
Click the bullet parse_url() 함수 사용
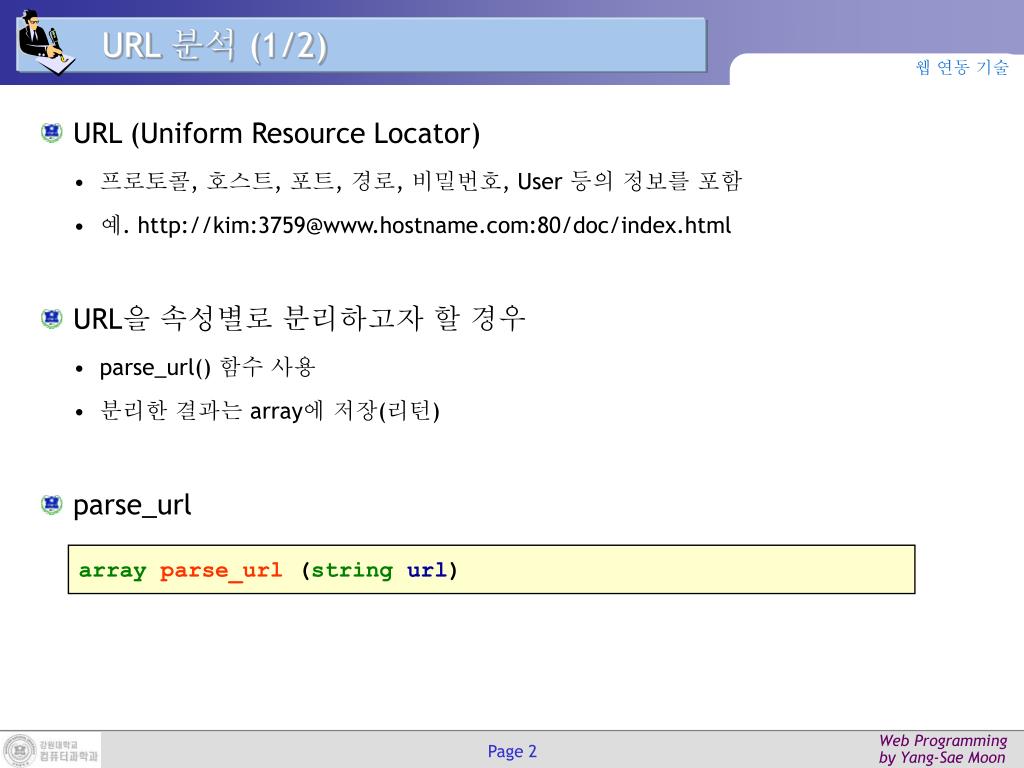pyautogui.click(x=207, y=367)
